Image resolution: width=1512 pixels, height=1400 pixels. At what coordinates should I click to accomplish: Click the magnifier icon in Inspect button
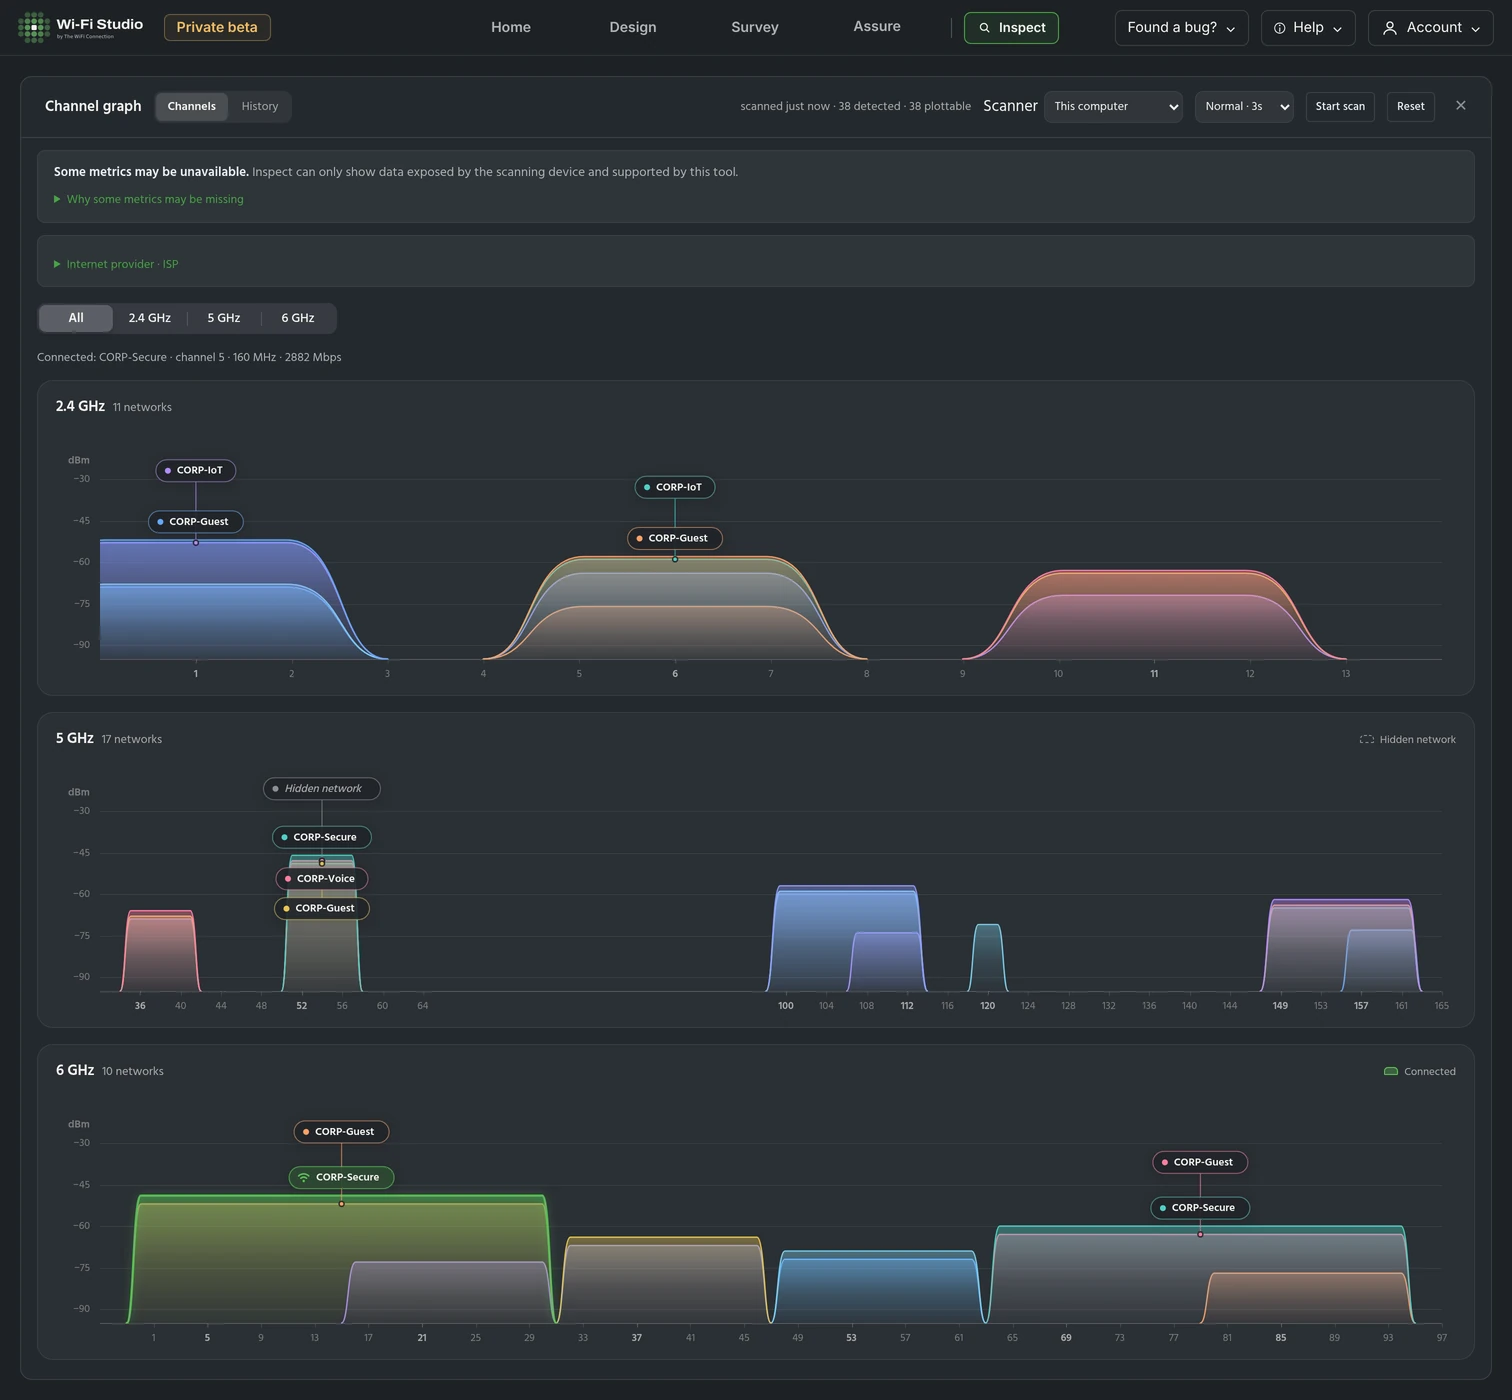click(984, 28)
